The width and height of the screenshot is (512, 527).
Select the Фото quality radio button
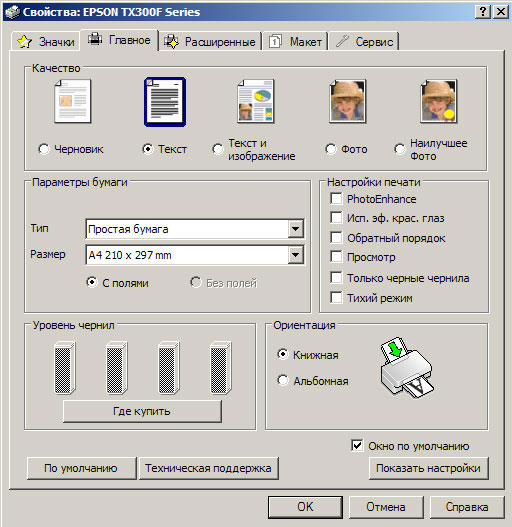[331, 149]
